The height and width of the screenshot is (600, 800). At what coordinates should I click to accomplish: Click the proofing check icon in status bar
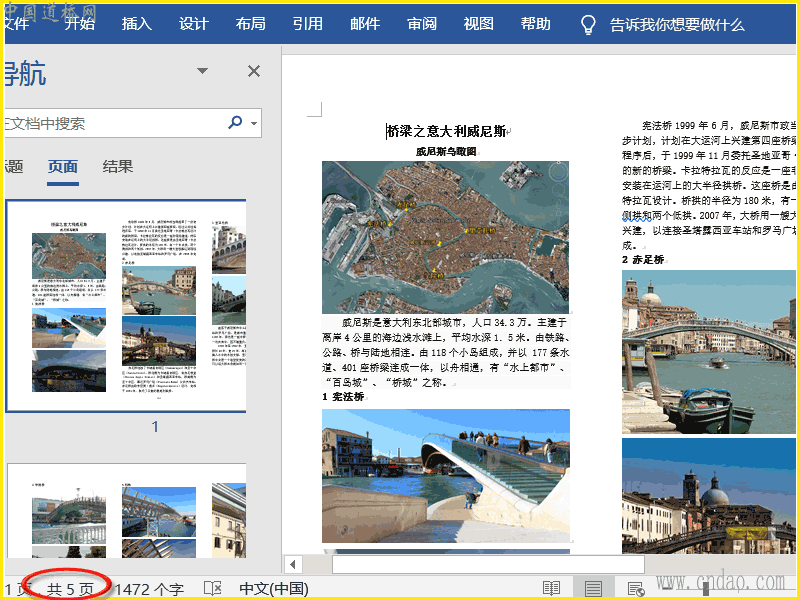coord(212,588)
